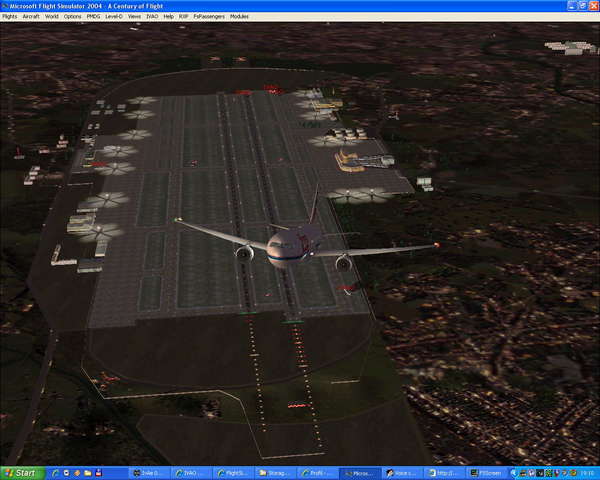600x480 pixels.
Task: Click the Flight Simulator title bar icon
Action: point(5,6)
